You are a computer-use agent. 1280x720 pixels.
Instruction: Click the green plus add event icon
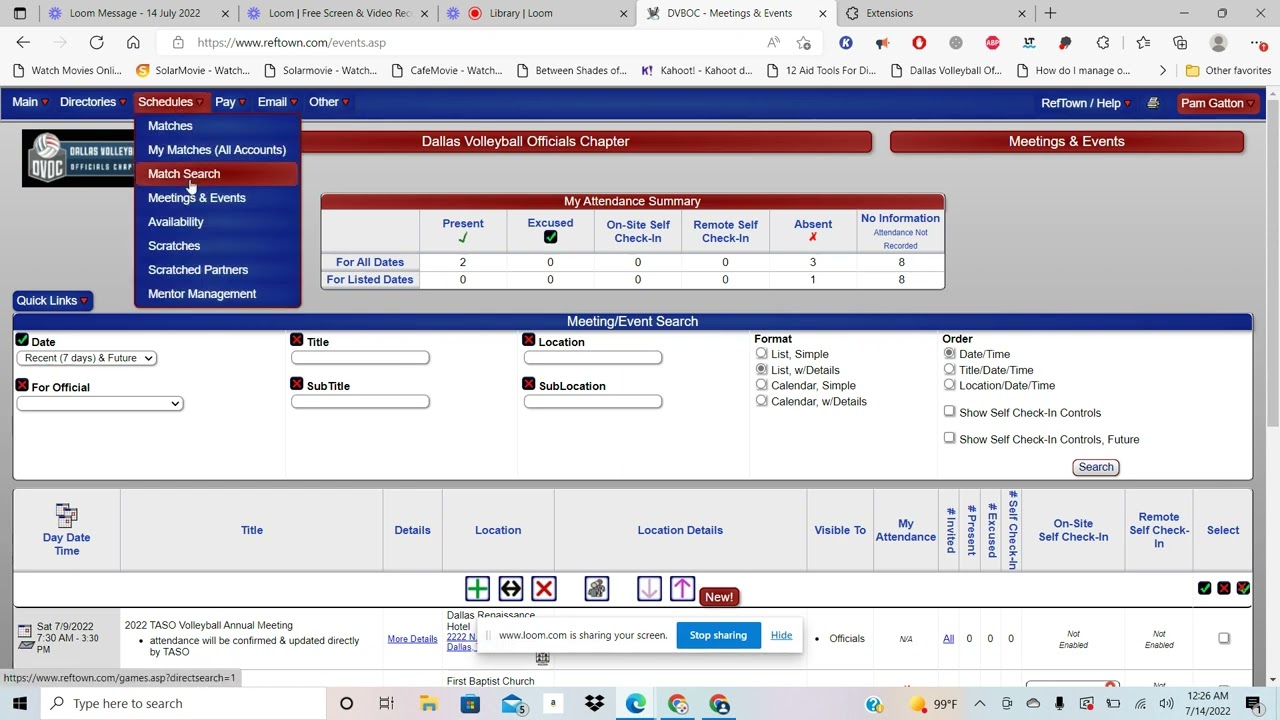tap(477, 589)
